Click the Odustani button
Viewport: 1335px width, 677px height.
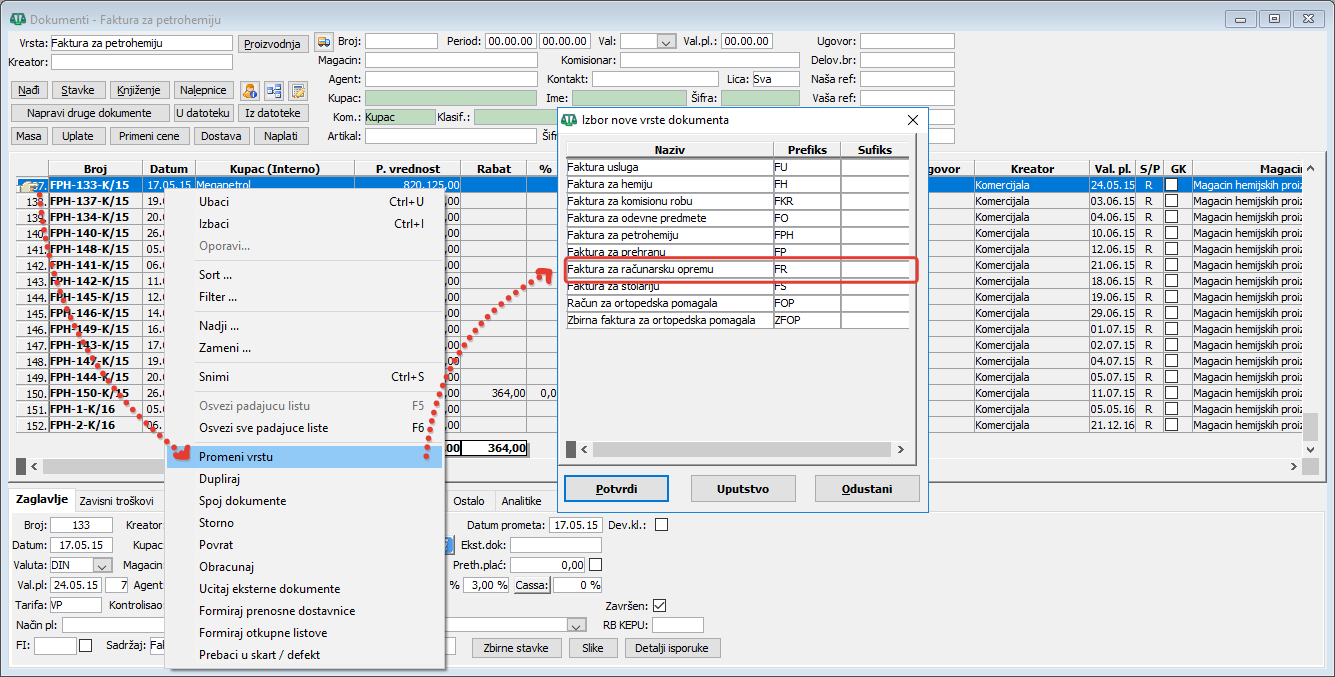point(867,488)
